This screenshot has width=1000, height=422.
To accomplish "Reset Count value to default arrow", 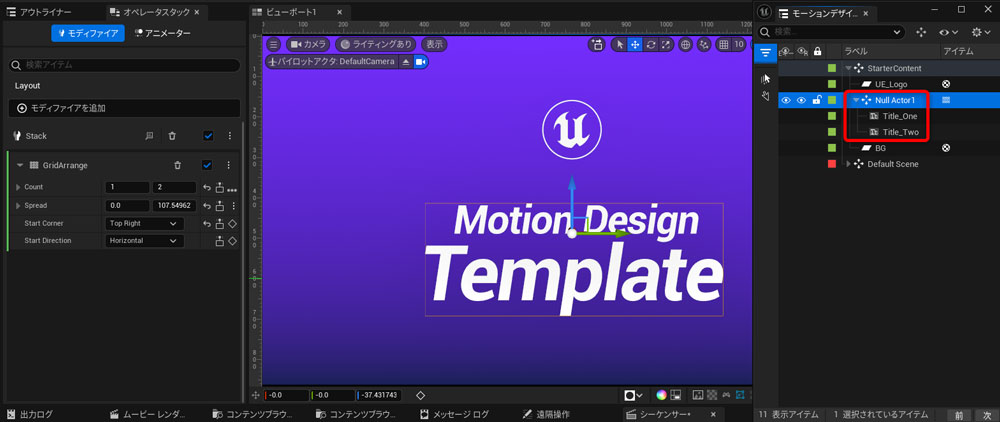I will pyautogui.click(x=207, y=187).
